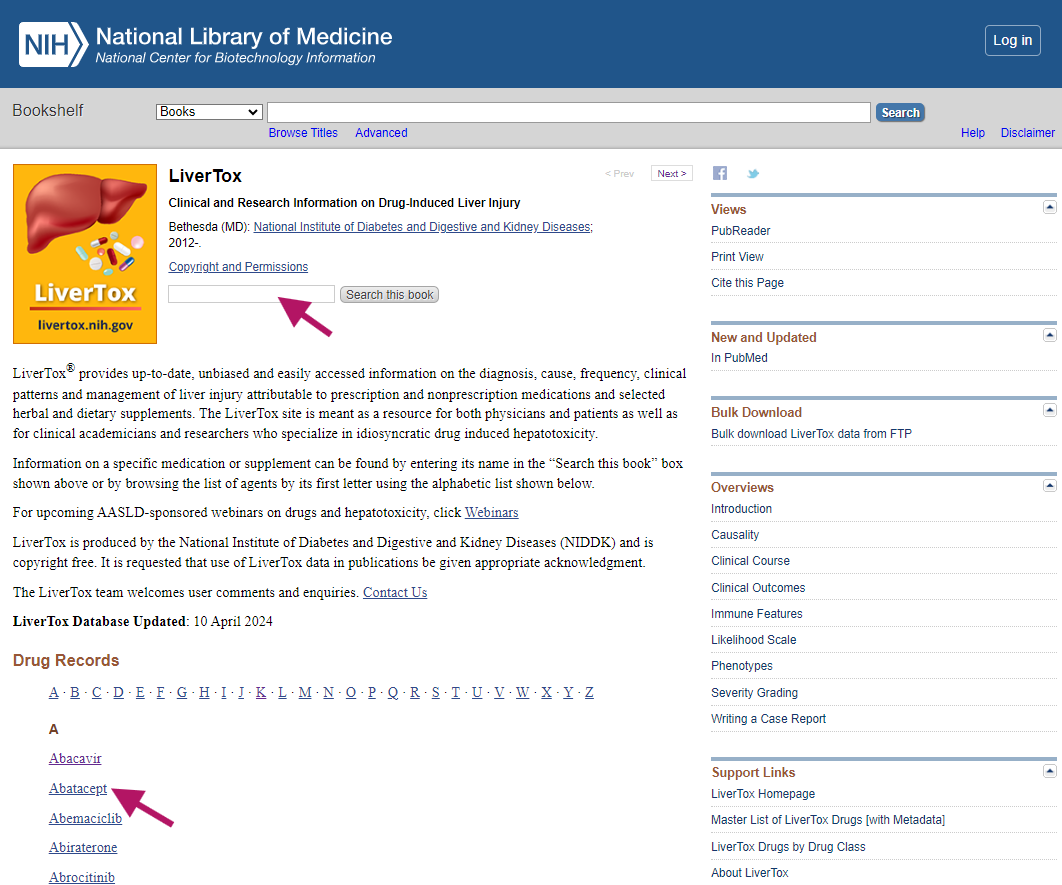Open the Webinars link
1062x885 pixels.
[x=491, y=513]
